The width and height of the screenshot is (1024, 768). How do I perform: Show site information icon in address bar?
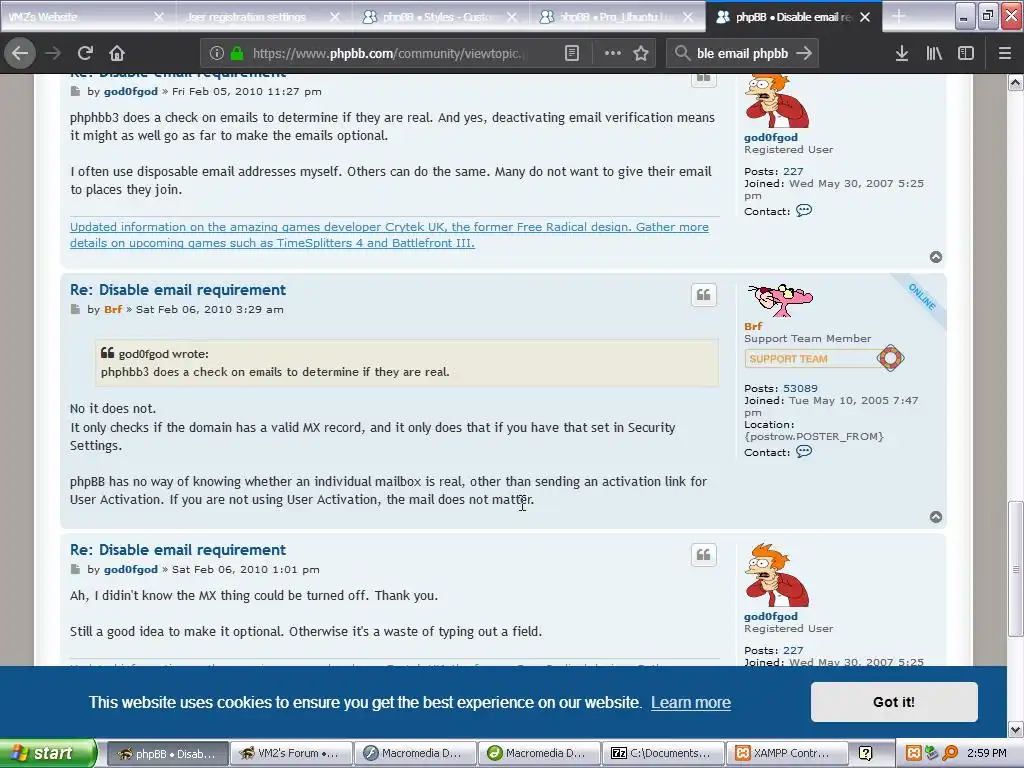pyautogui.click(x=217, y=53)
